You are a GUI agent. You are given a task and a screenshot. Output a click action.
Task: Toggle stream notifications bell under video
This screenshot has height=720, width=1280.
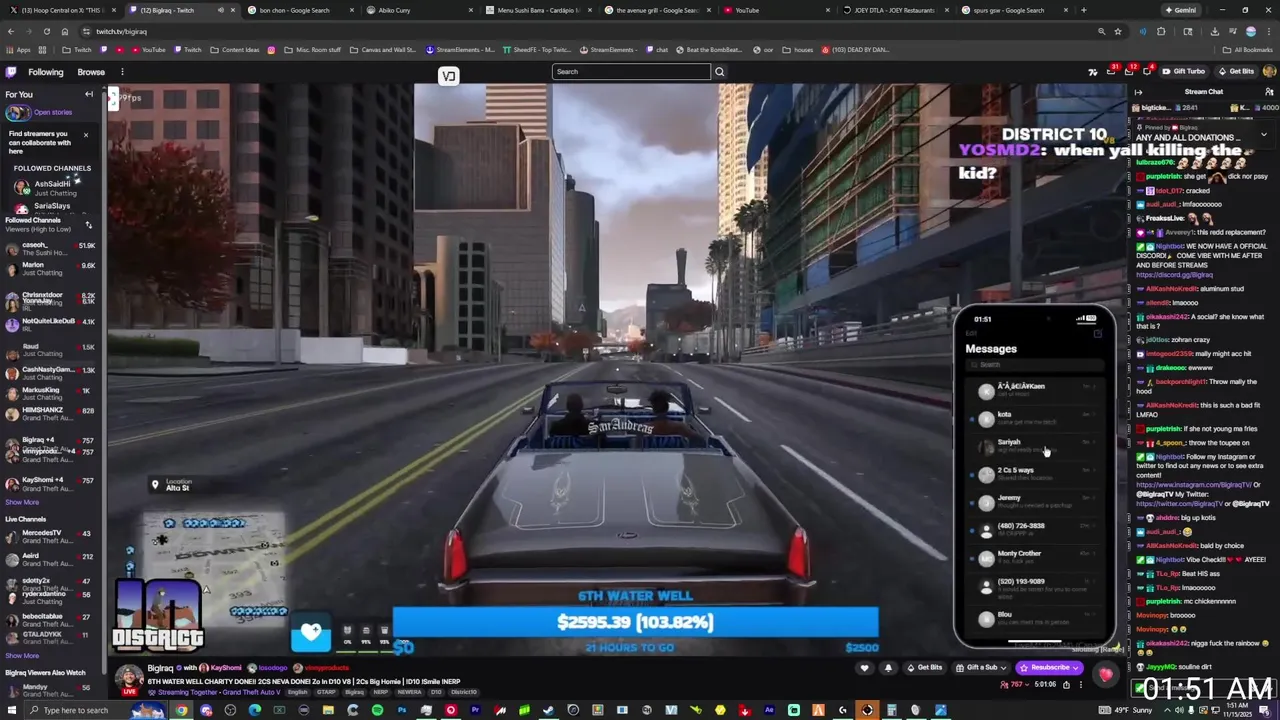tap(888, 668)
